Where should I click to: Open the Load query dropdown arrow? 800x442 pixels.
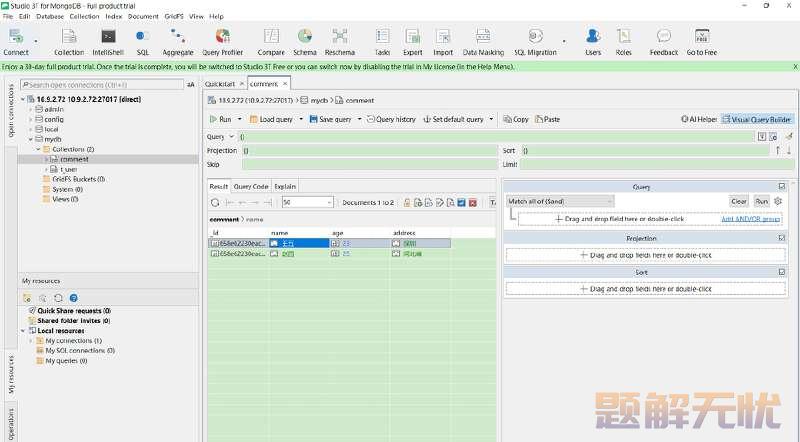click(x=301, y=119)
